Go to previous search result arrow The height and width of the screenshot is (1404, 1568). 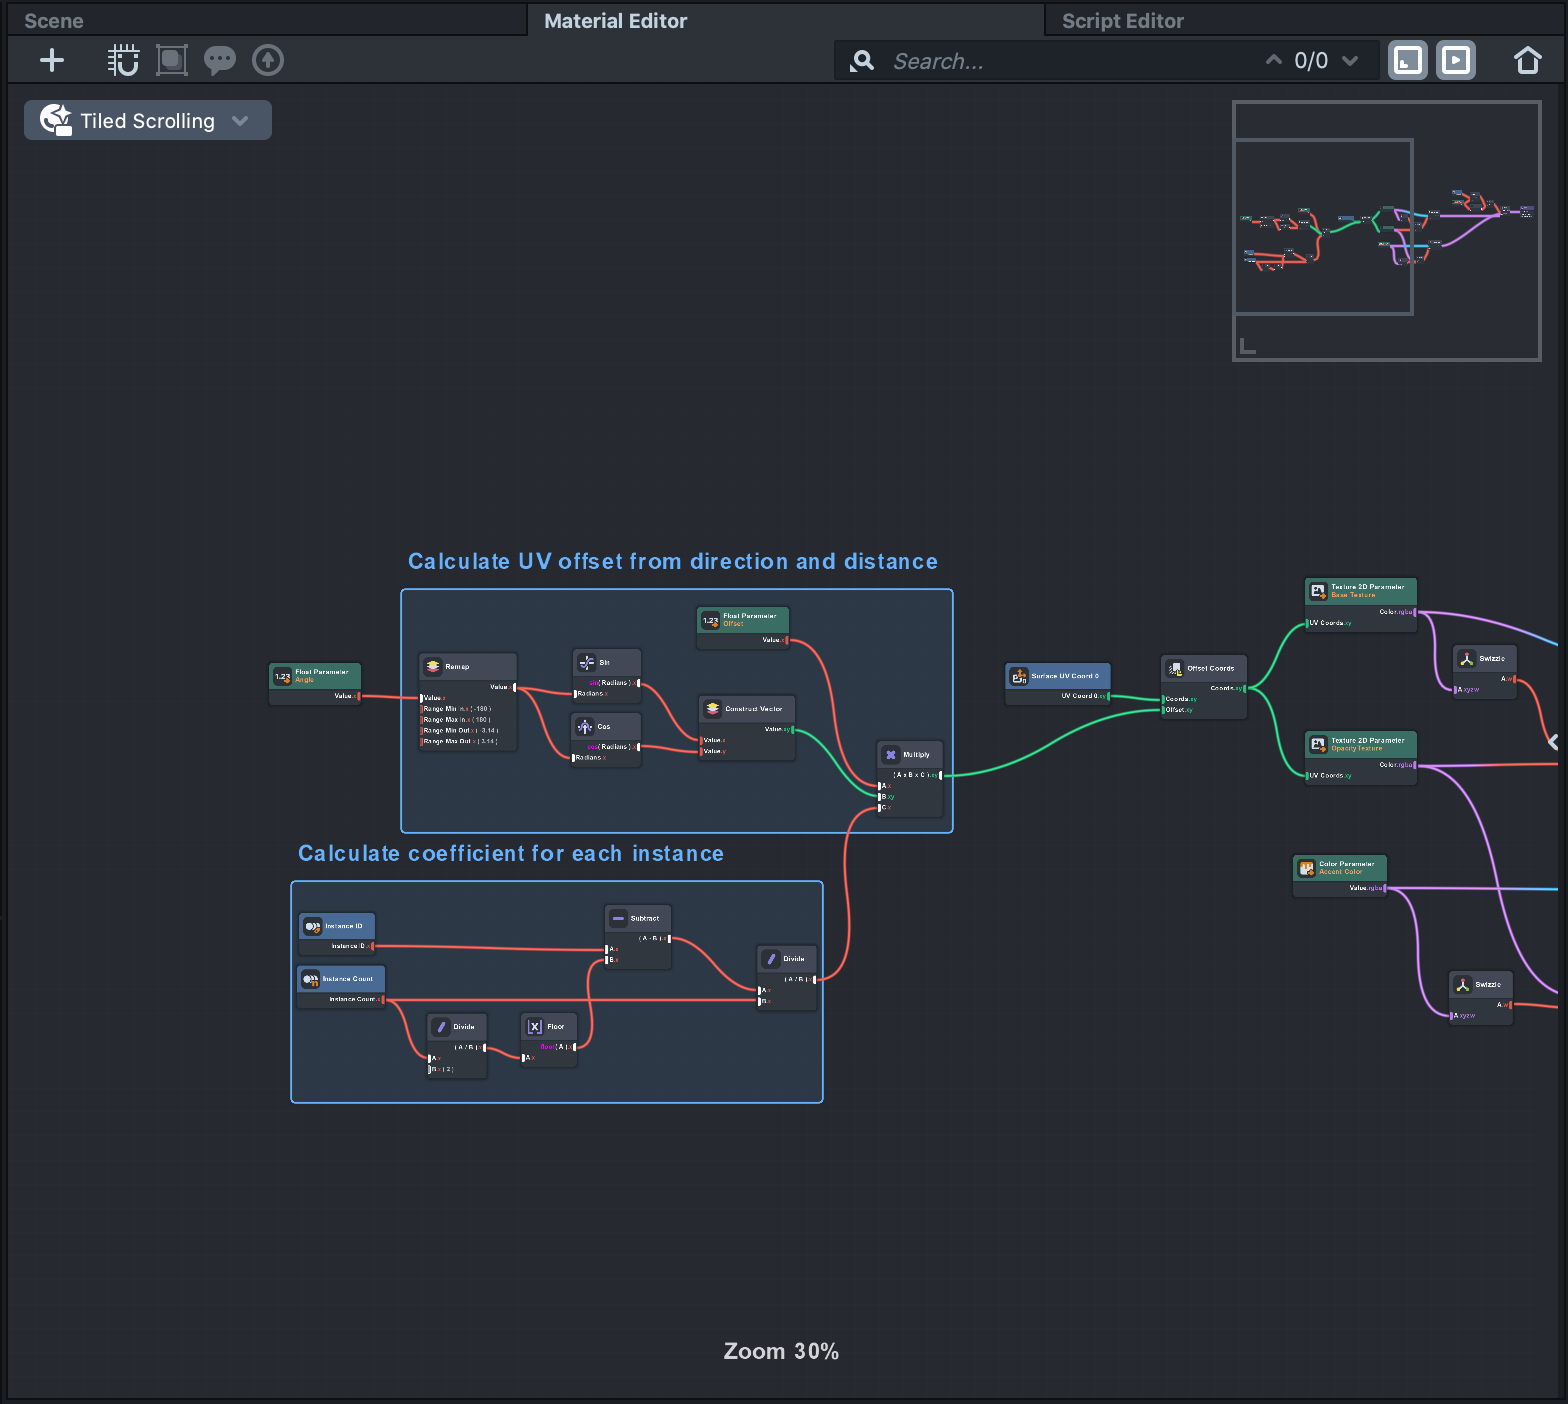[1273, 61]
